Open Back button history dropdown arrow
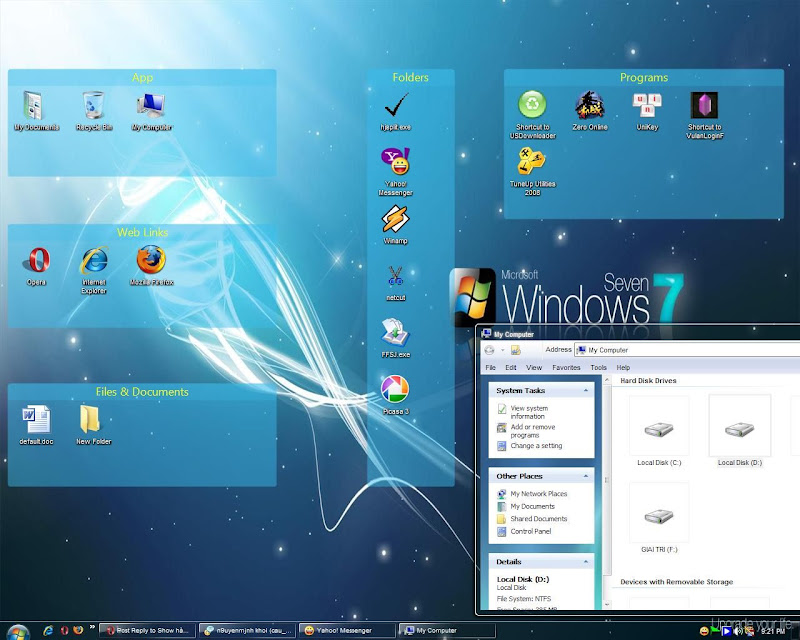Image resolution: width=800 pixels, height=640 pixels. (503, 350)
